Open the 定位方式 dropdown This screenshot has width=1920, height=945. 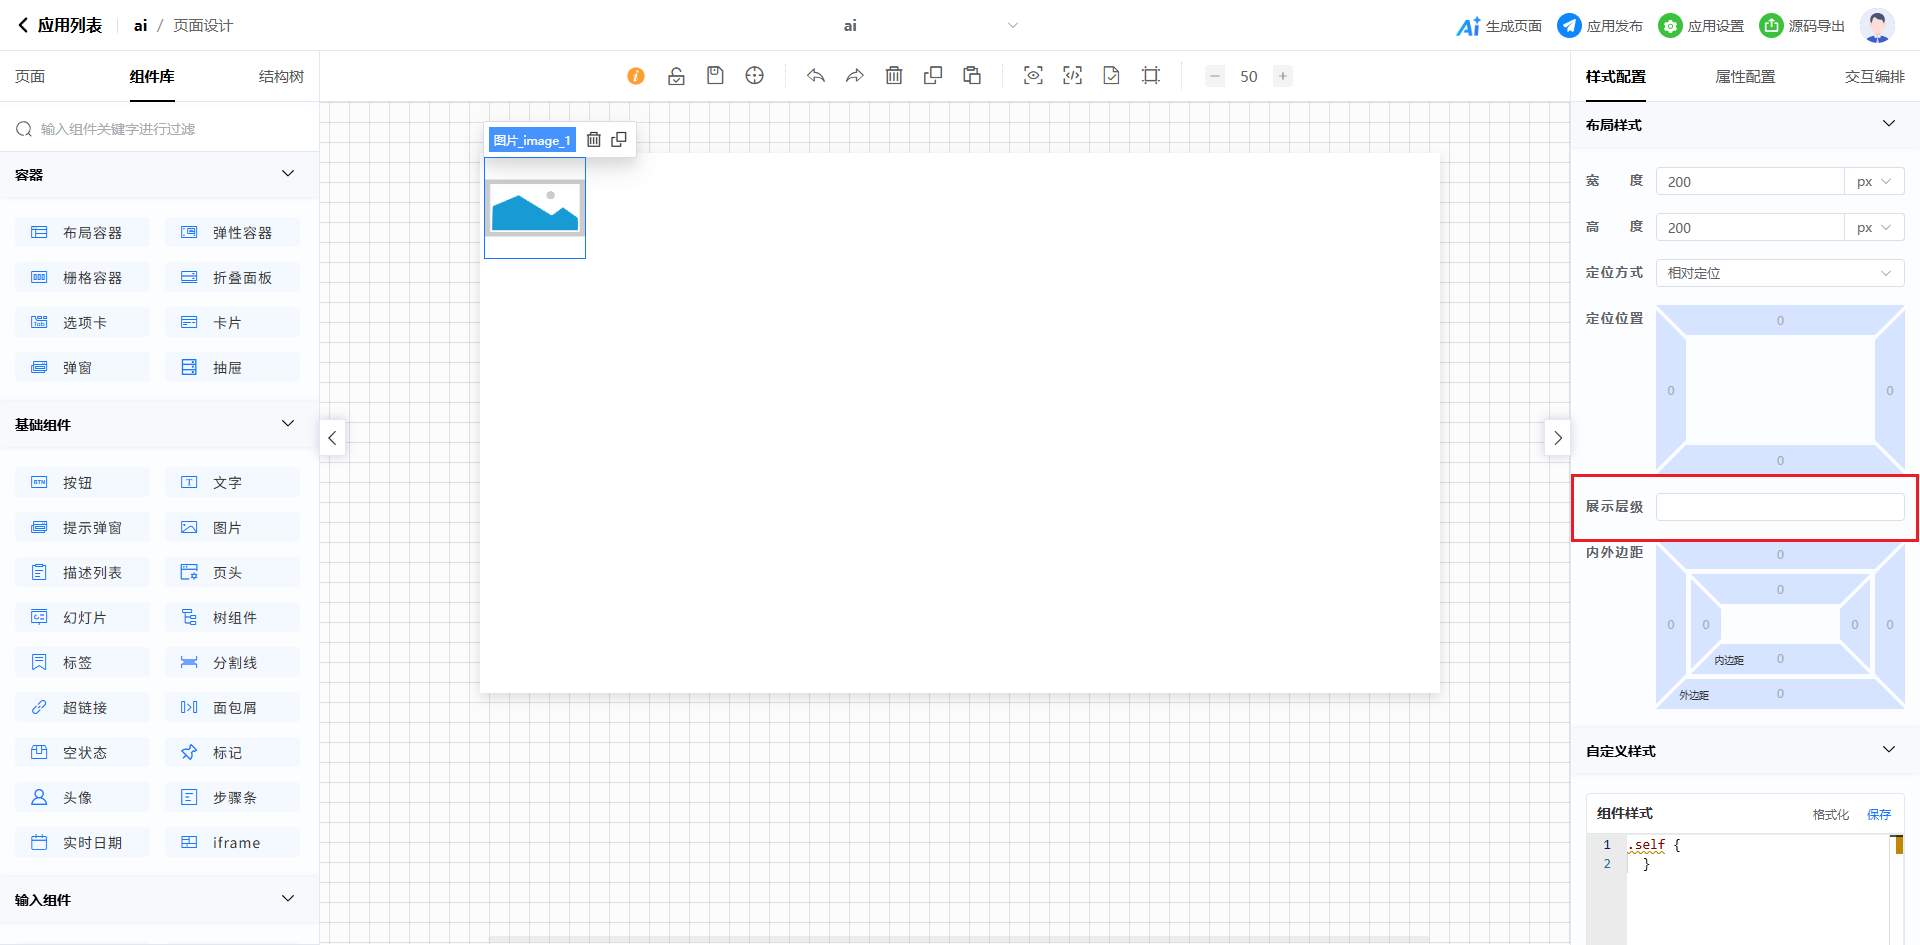(1779, 273)
